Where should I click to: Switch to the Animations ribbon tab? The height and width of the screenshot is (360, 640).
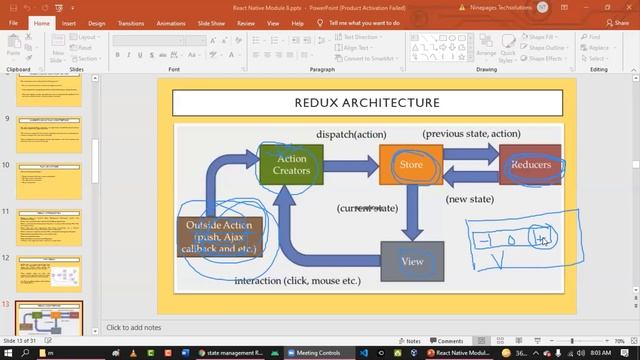[171, 23]
